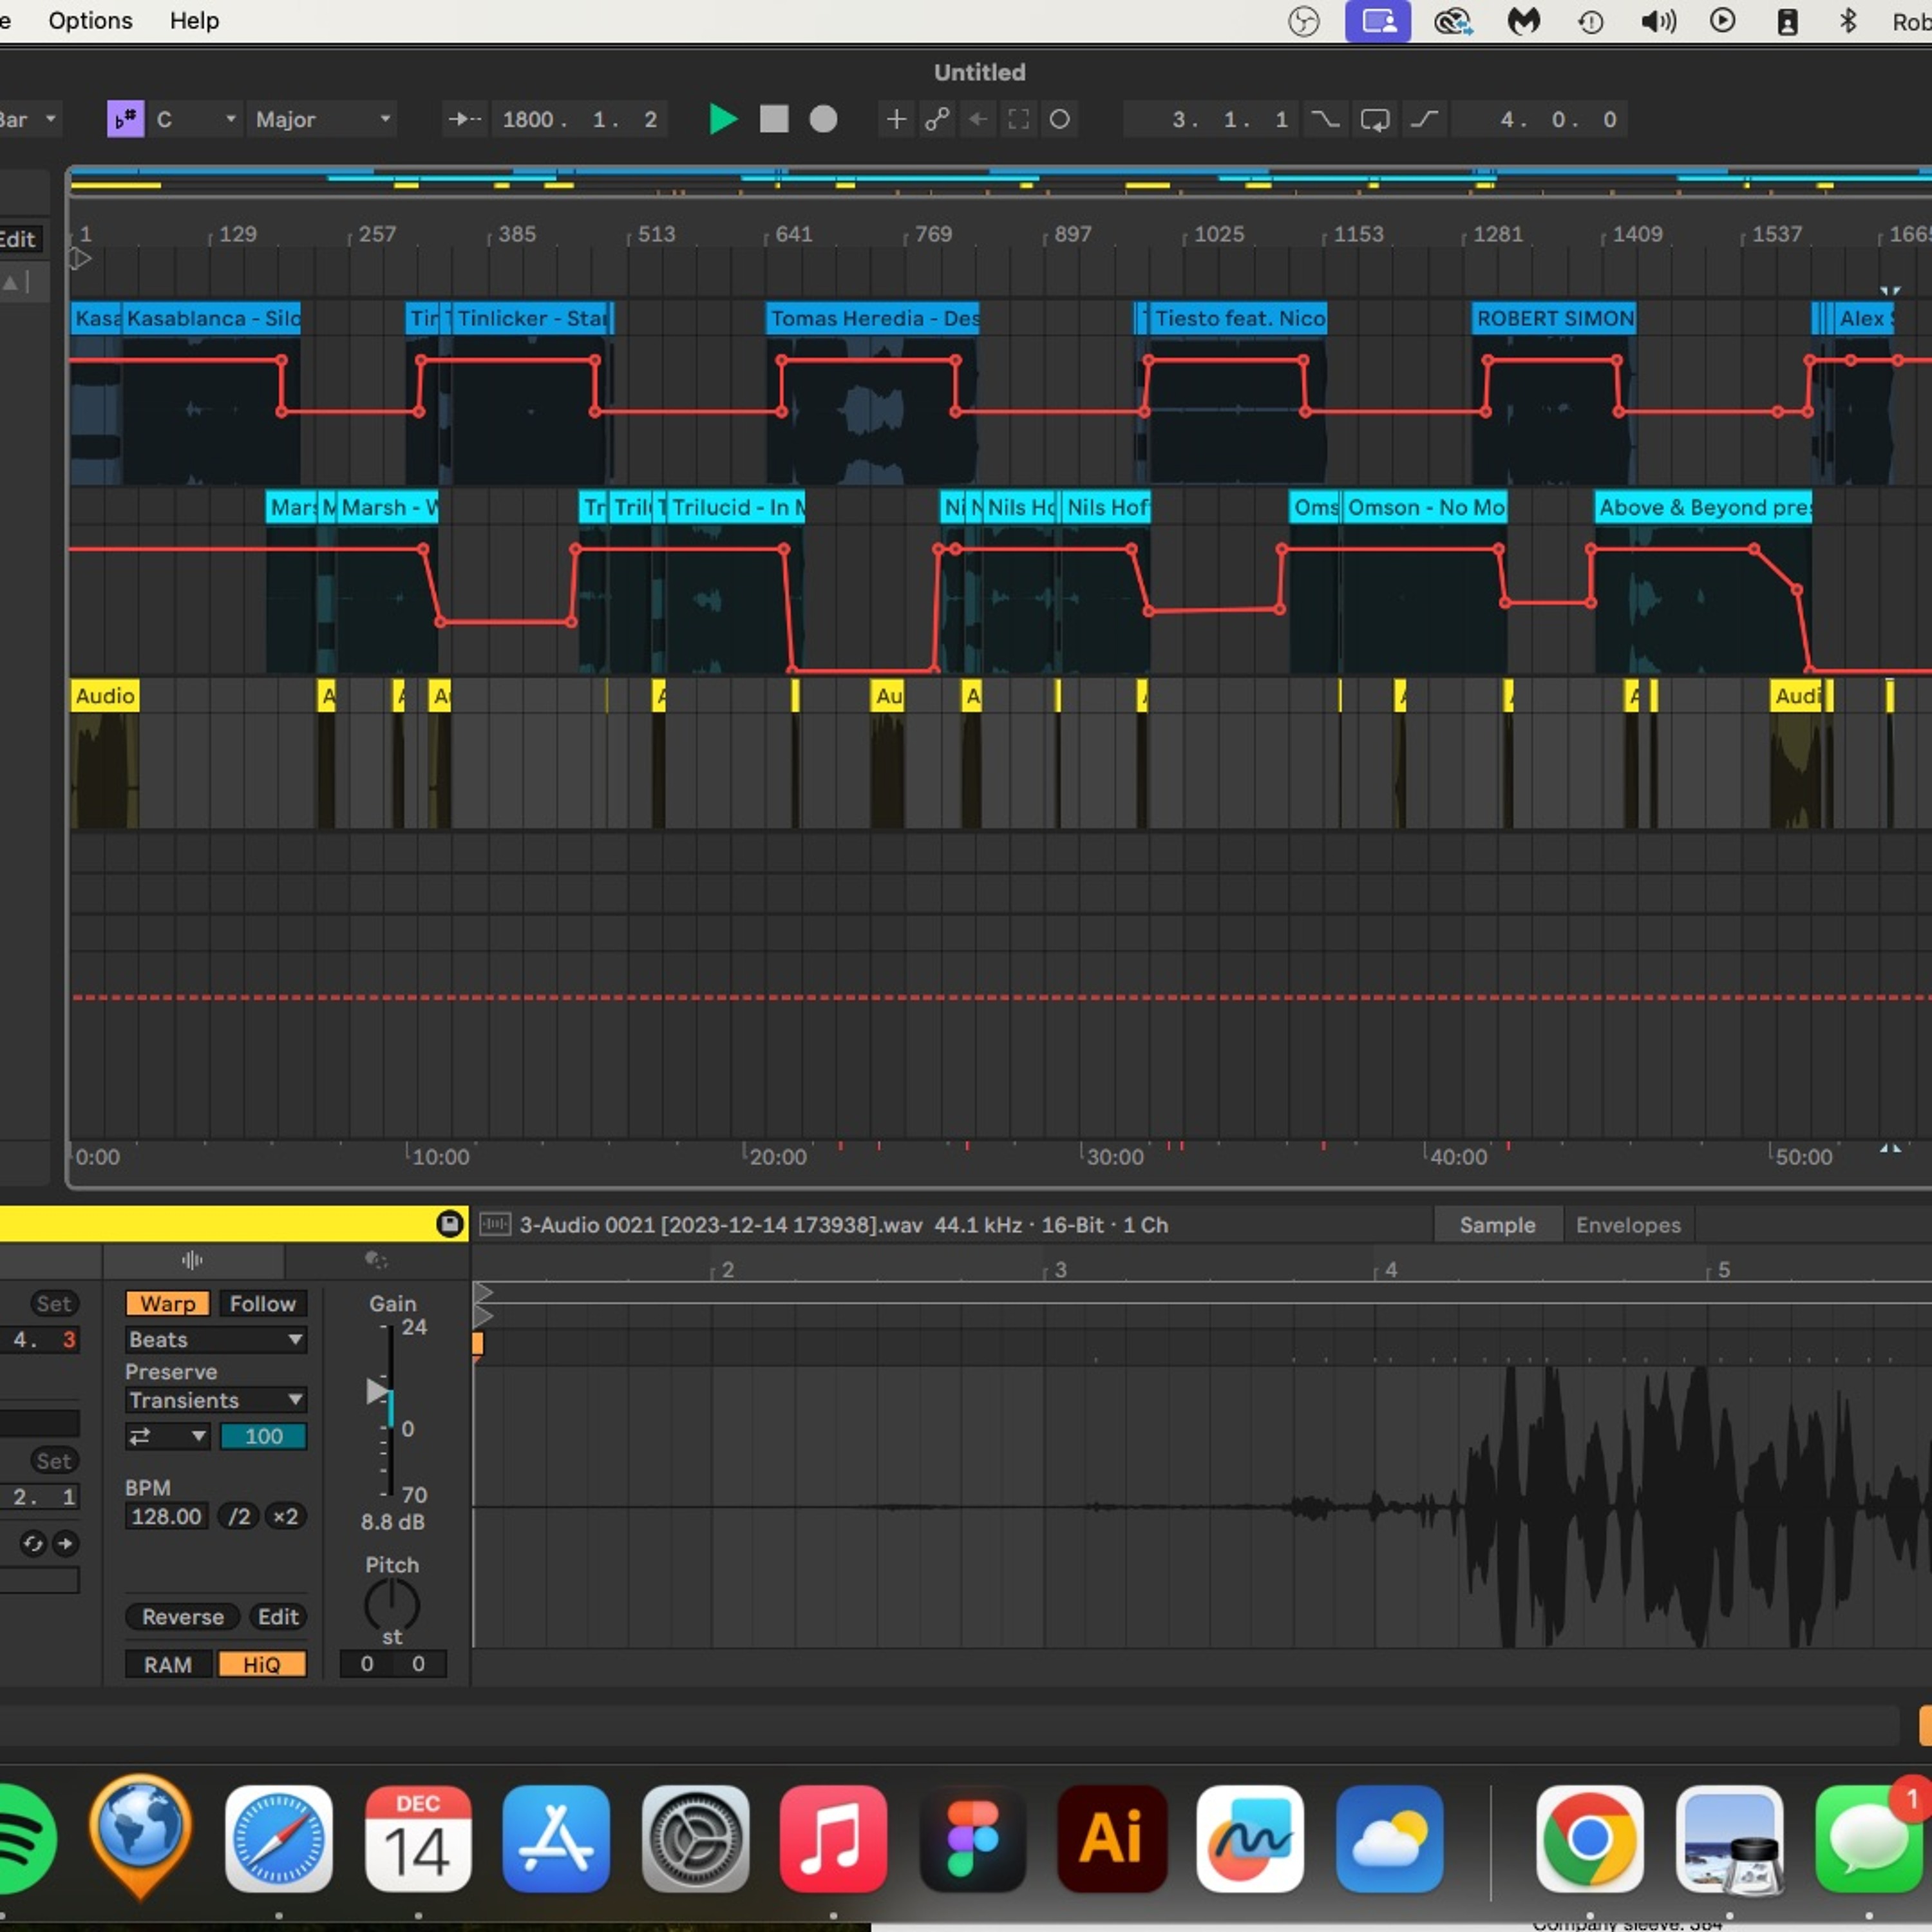The width and height of the screenshot is (1932, 1932).
Task: Select the 'Above & Beyond pres' clip
Action: (1703, 507)
